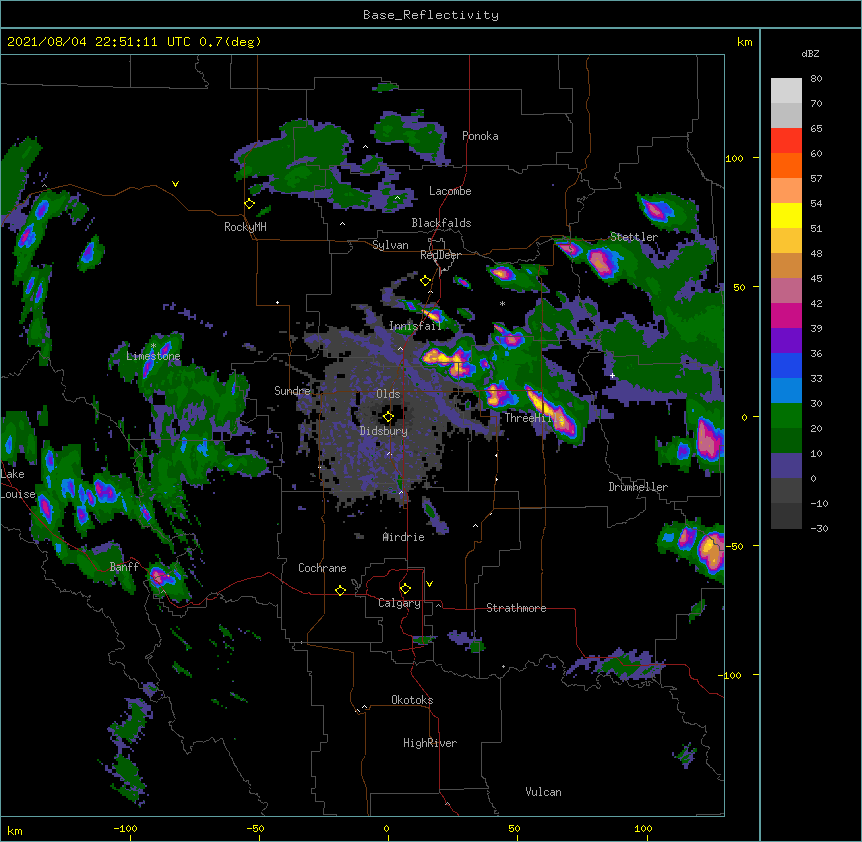Click the yellow diamond marker below RedDeer

(425, 281)
